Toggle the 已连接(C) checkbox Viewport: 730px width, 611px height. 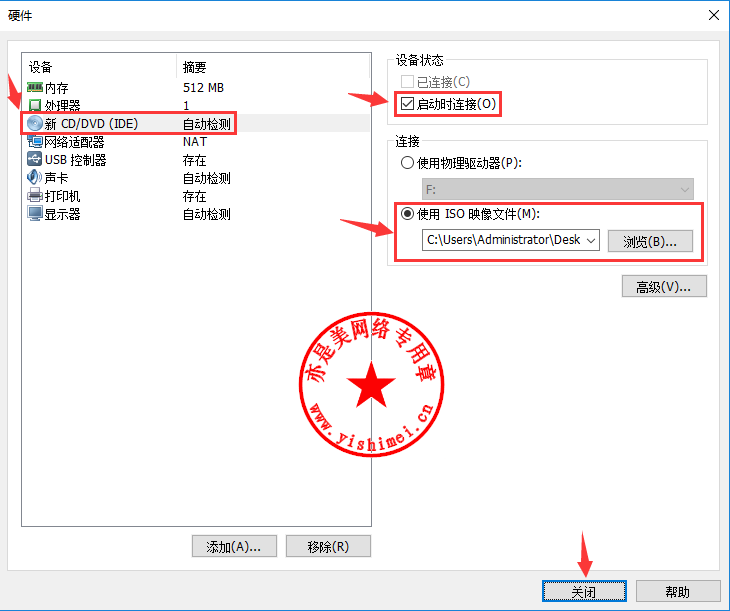coord(407,81)
